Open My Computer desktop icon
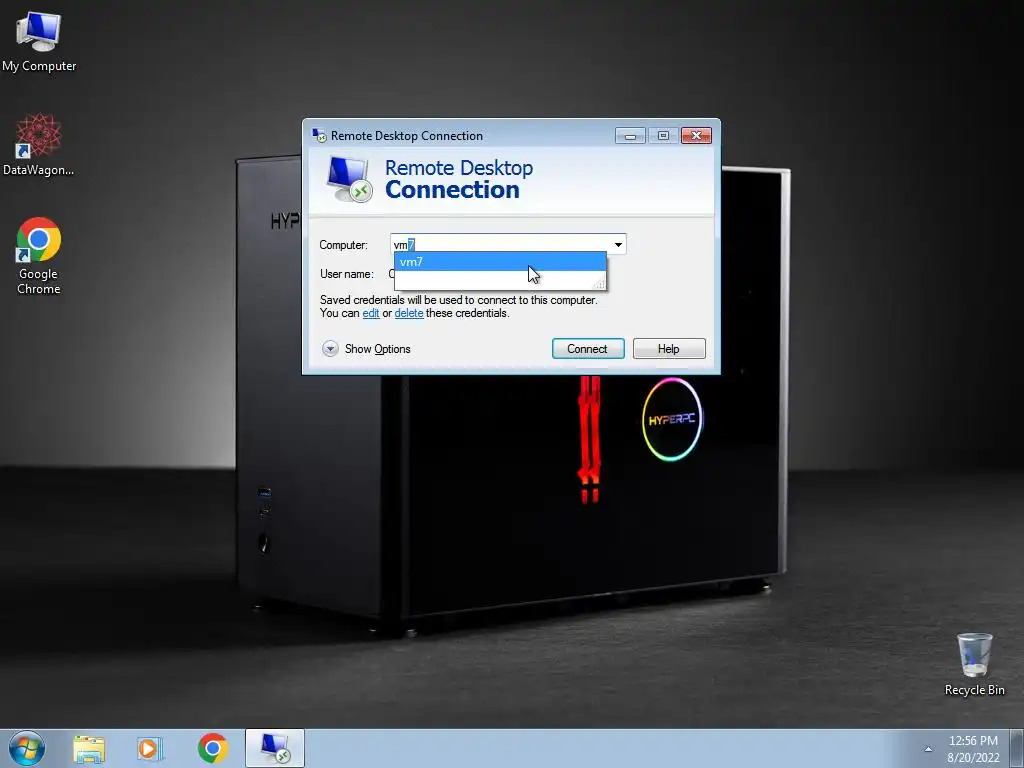This screenshot has width=1024, height=768. coord(39,40)
